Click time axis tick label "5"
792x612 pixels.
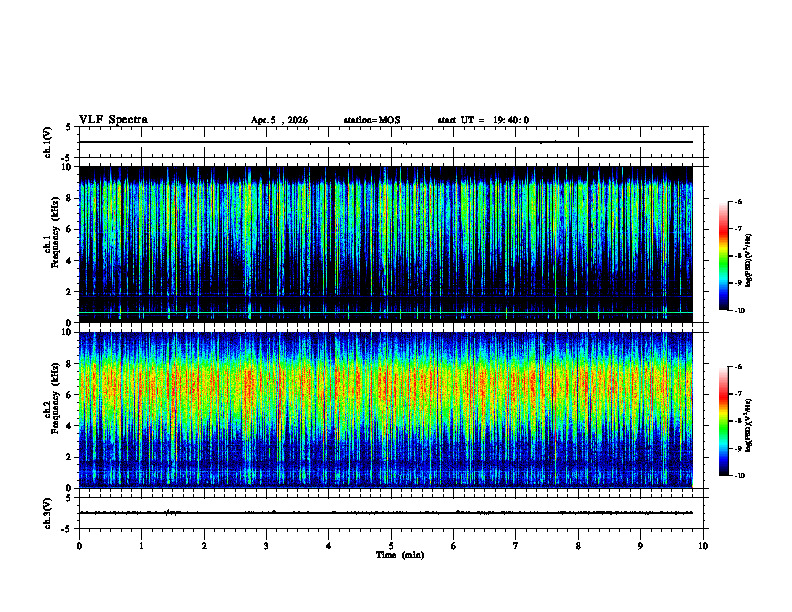tap(391, 546)
